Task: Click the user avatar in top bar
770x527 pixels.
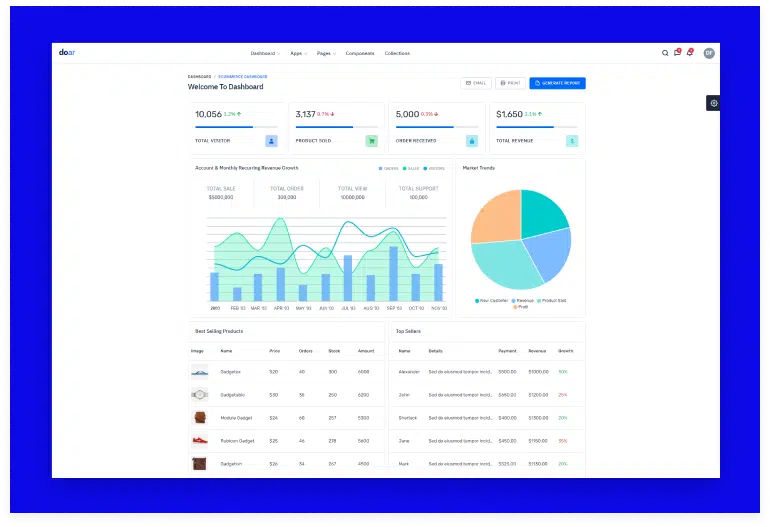Action: coord(709,53)
